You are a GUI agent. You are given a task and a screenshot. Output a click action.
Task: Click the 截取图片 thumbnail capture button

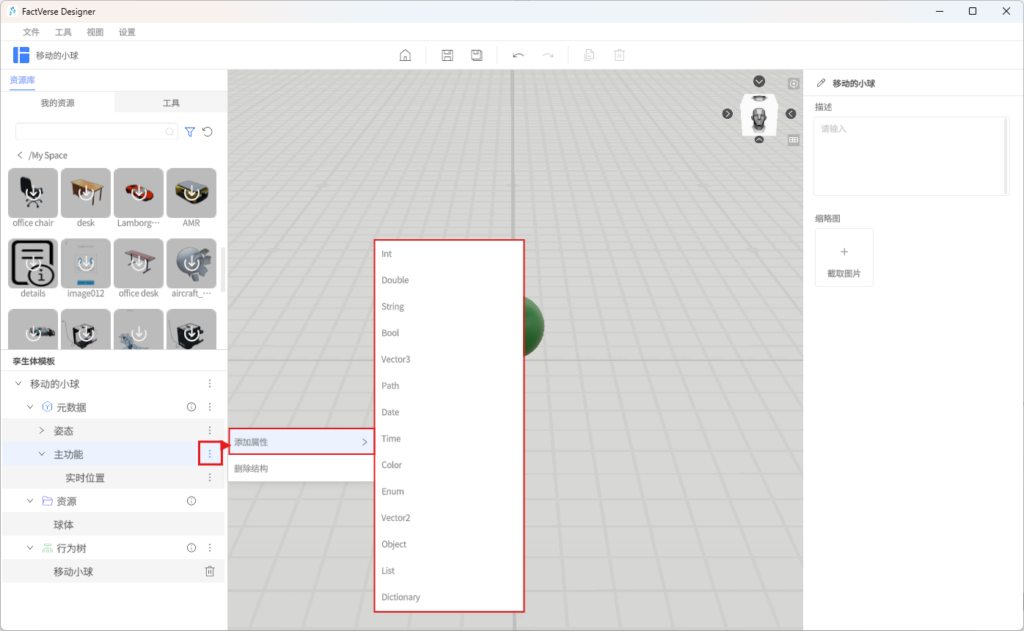[843, 258]
